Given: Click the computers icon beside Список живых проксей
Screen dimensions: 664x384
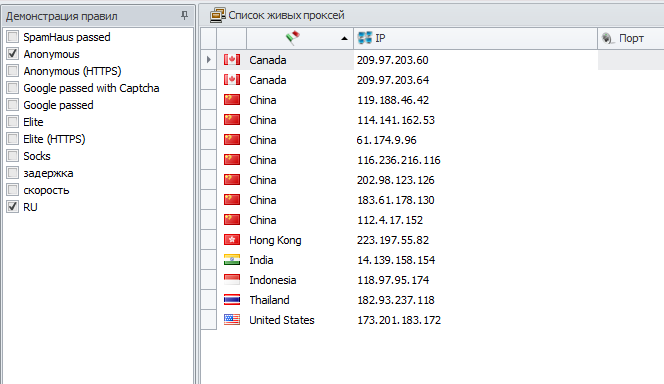Looking at the screenshot, I should coord(217,15).
